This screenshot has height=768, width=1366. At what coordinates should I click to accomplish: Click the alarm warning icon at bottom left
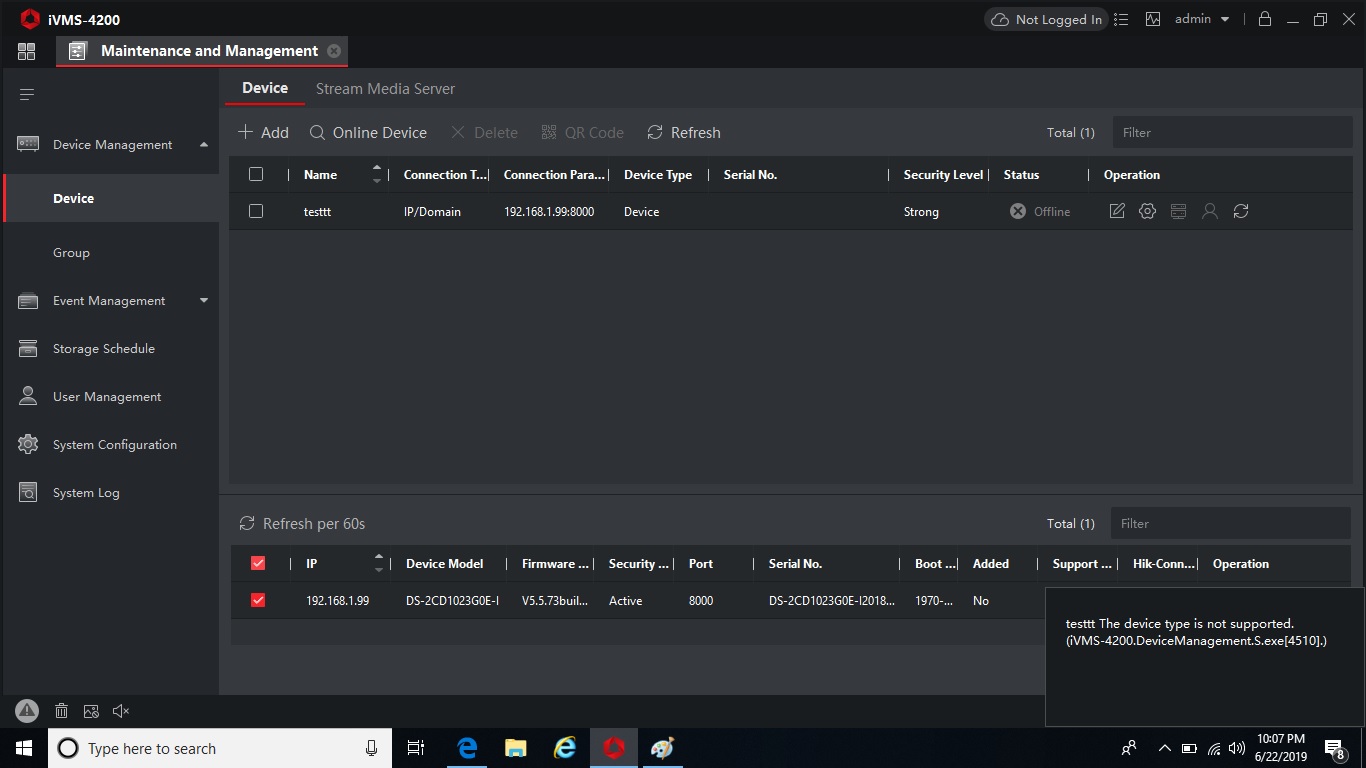[x=27, y=711]
